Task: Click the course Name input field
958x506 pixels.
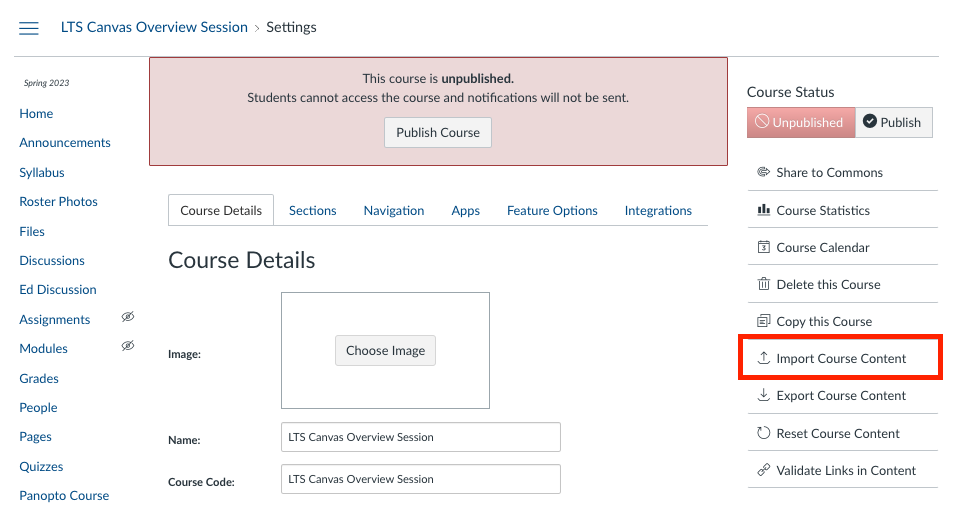Action: 420,437
